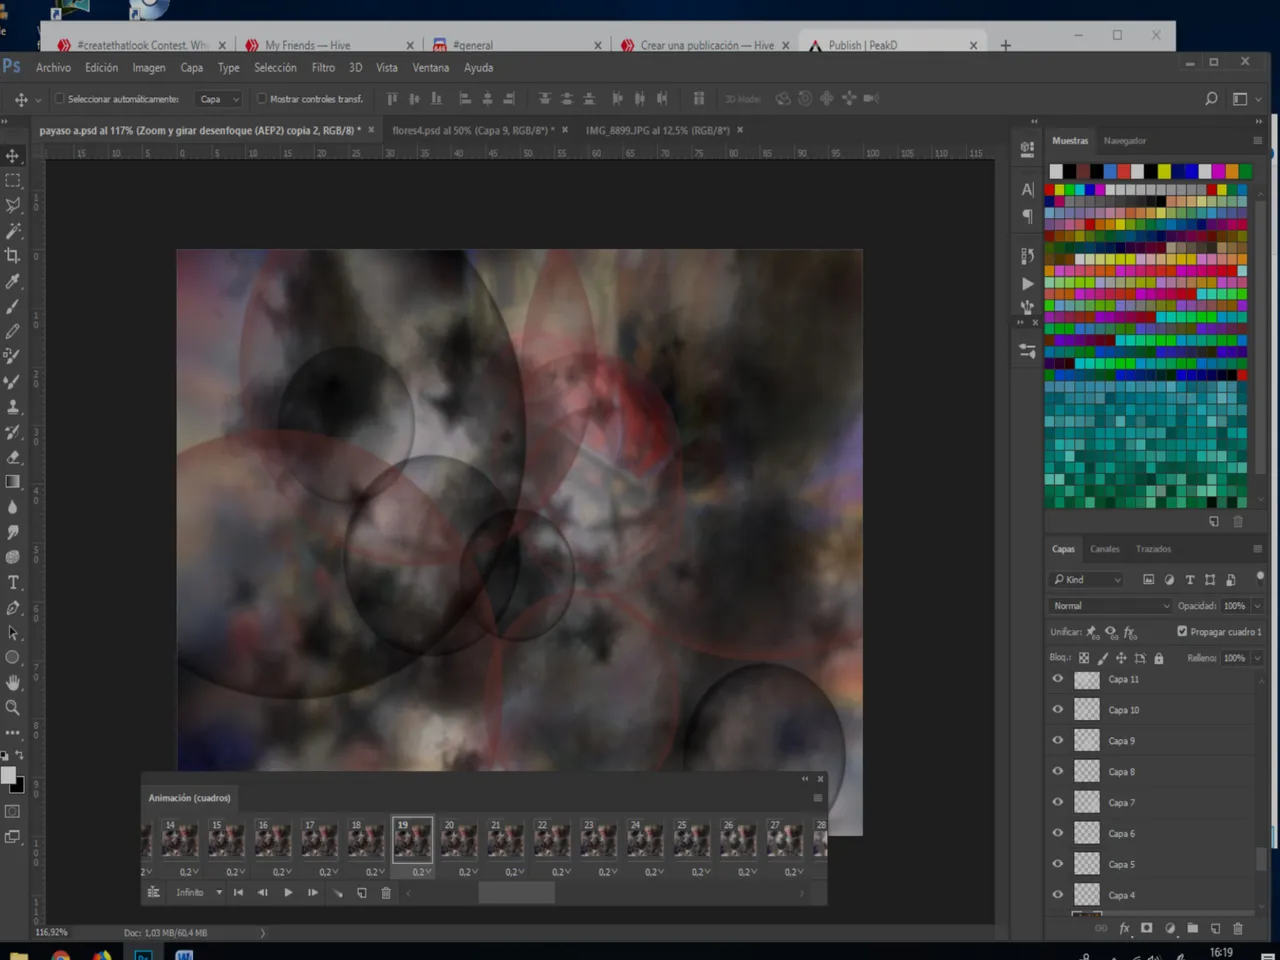1280x960 pixels.
Task: Enable Mostrar controles transf. checkbox
Action: pos(261,99)
